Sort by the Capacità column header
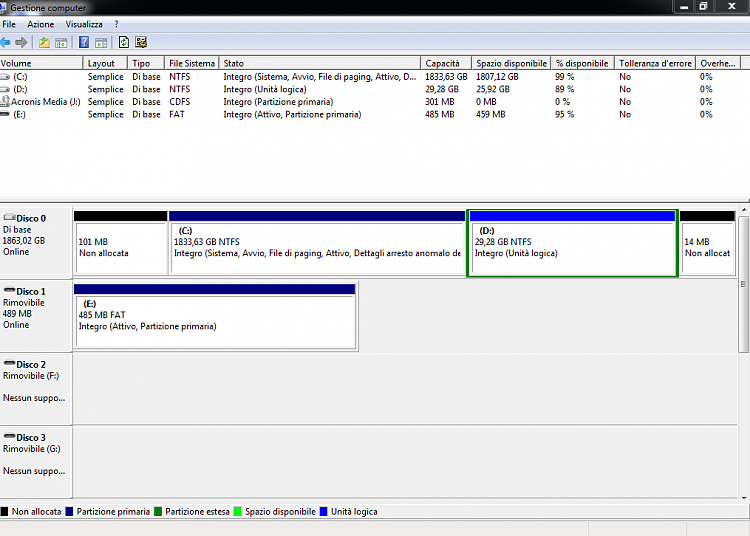This screenshot has width=750, height=536. (x=446, y=63)
